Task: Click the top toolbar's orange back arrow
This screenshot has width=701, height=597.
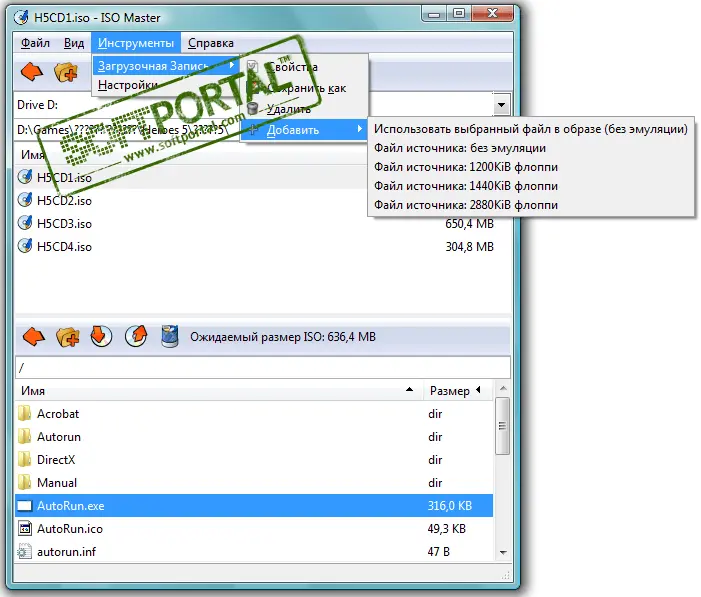Action: tap(33, 72)
